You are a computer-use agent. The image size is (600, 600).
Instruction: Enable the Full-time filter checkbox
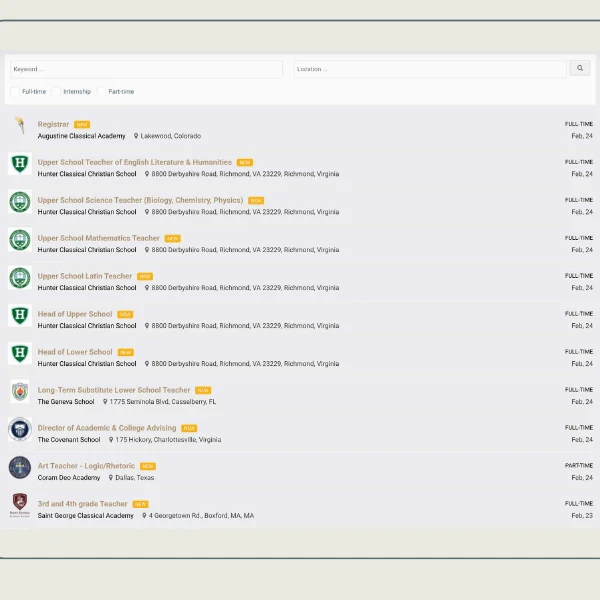tap(16, 92)
